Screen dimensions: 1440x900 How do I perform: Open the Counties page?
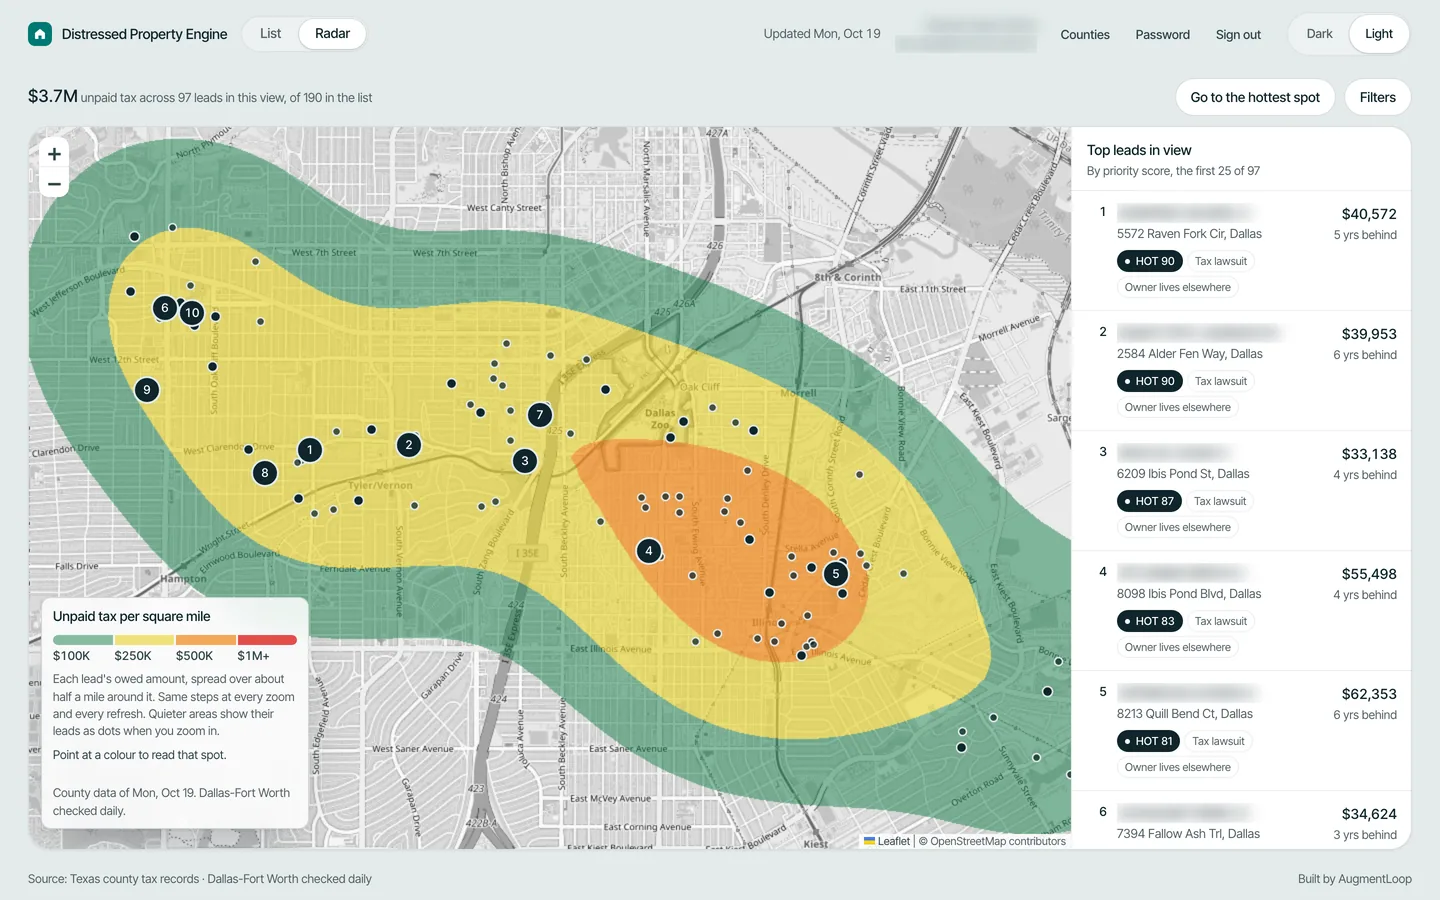[x=1085, y=35]
